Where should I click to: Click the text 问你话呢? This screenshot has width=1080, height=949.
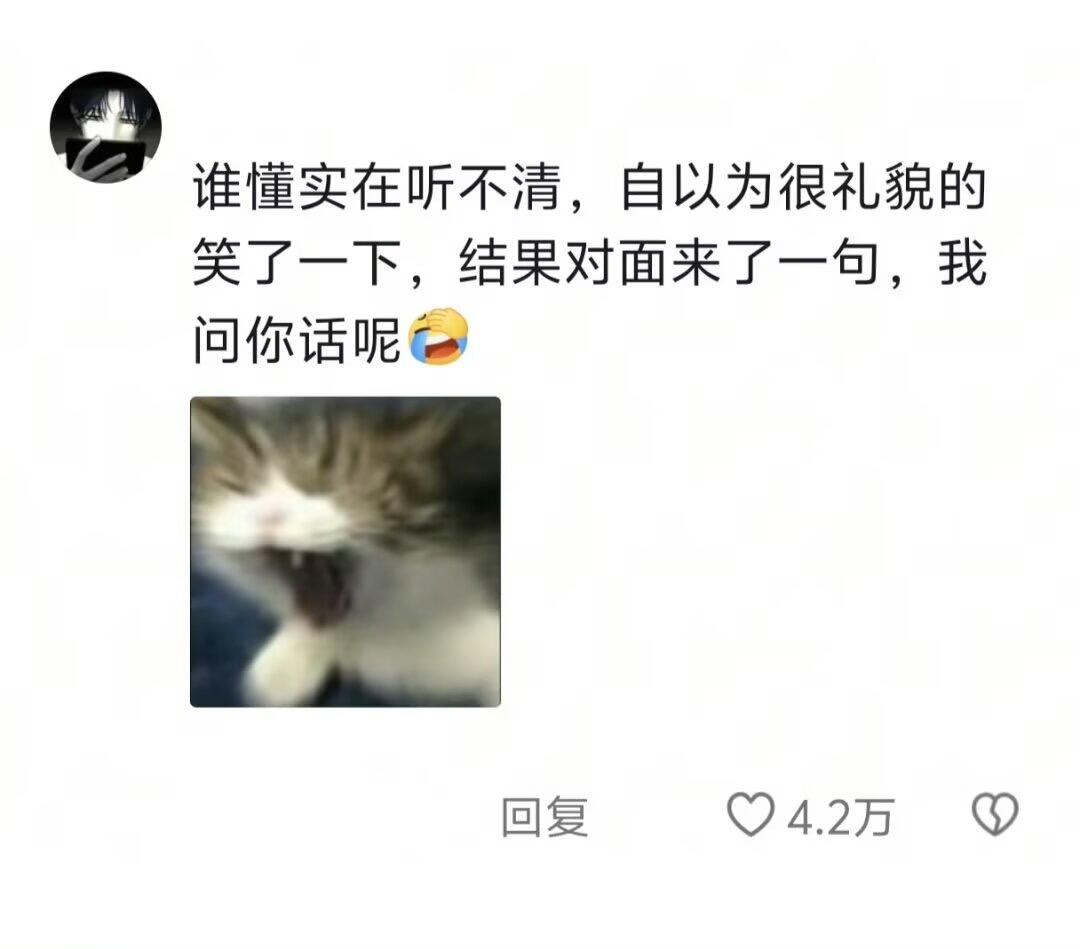pyautogui.click(x=297, y=339)
